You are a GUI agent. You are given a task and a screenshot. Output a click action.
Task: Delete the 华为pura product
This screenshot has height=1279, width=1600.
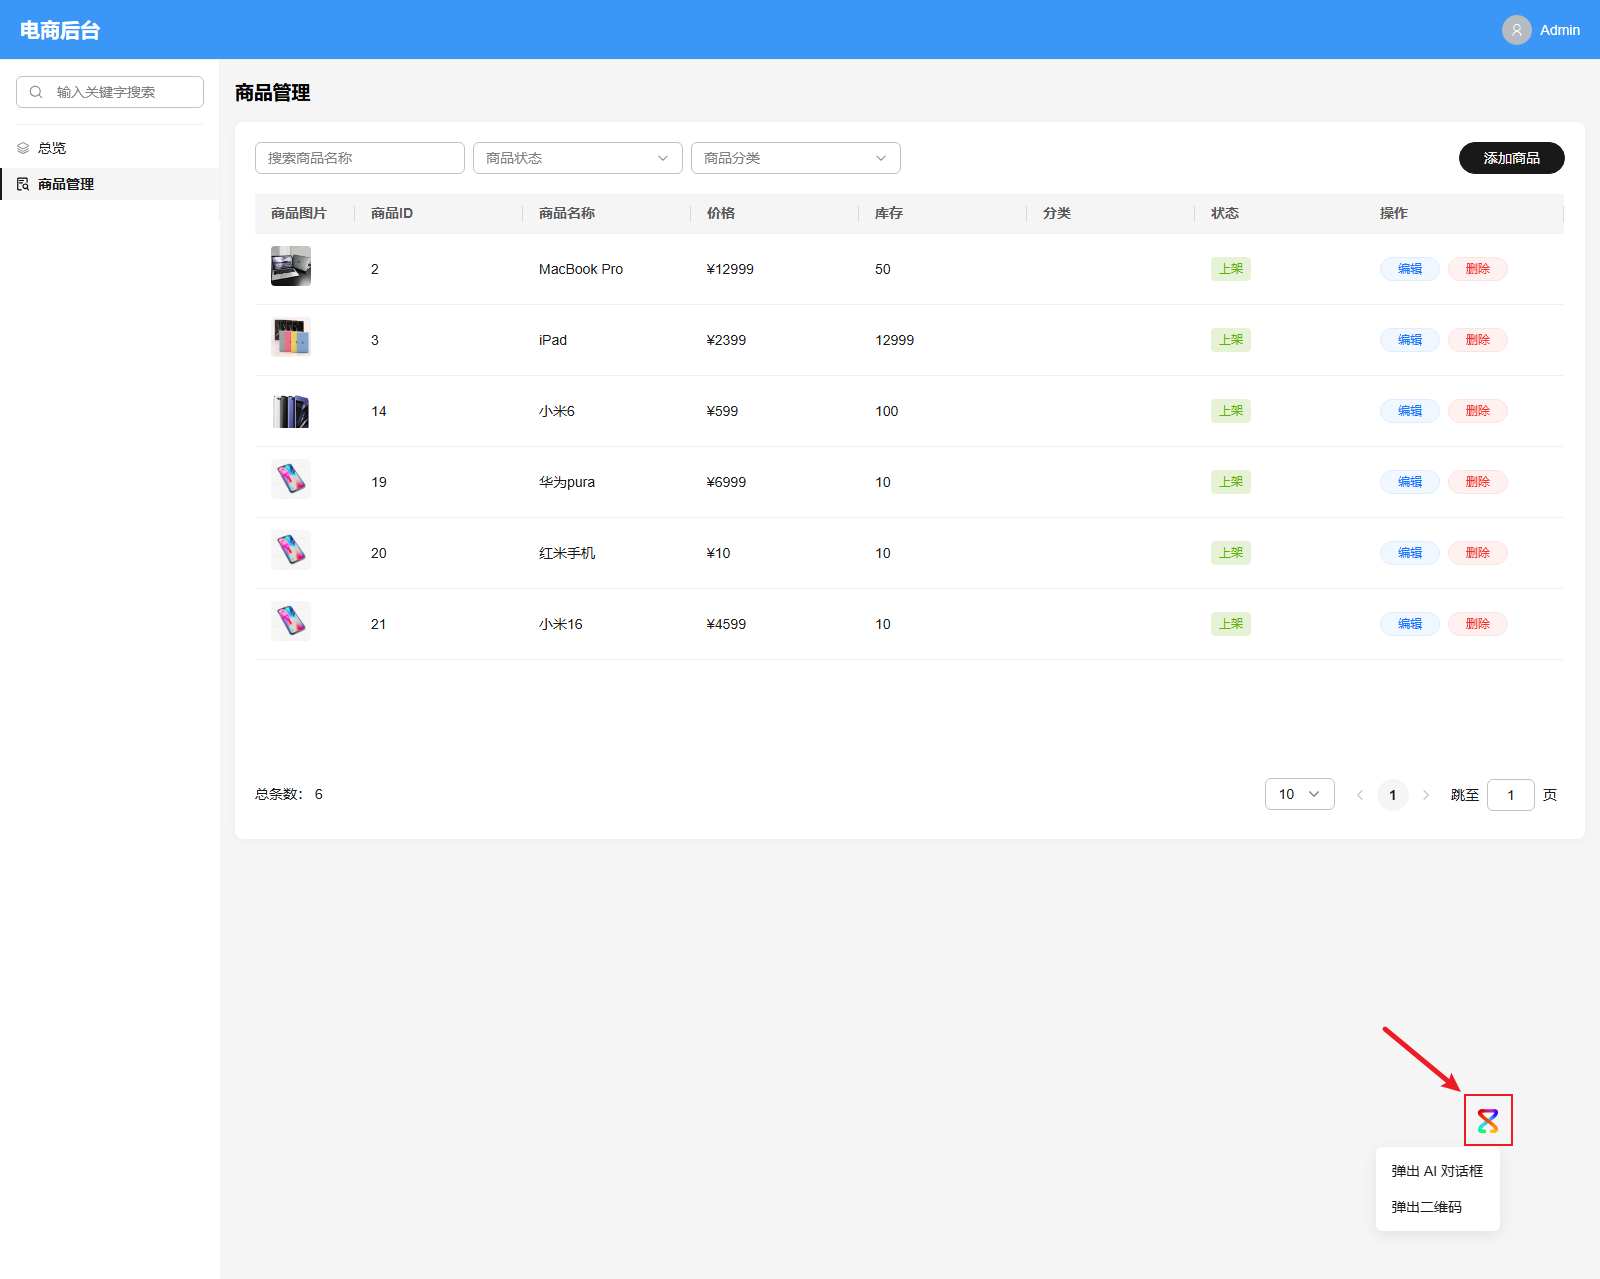pyautogui.click(x=1478, y=482)
